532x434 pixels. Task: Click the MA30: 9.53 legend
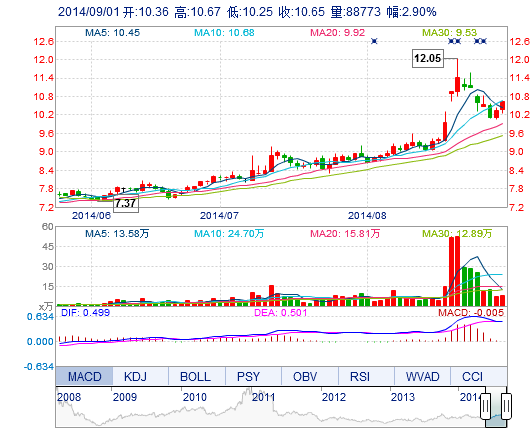click(x=450, y=33)
